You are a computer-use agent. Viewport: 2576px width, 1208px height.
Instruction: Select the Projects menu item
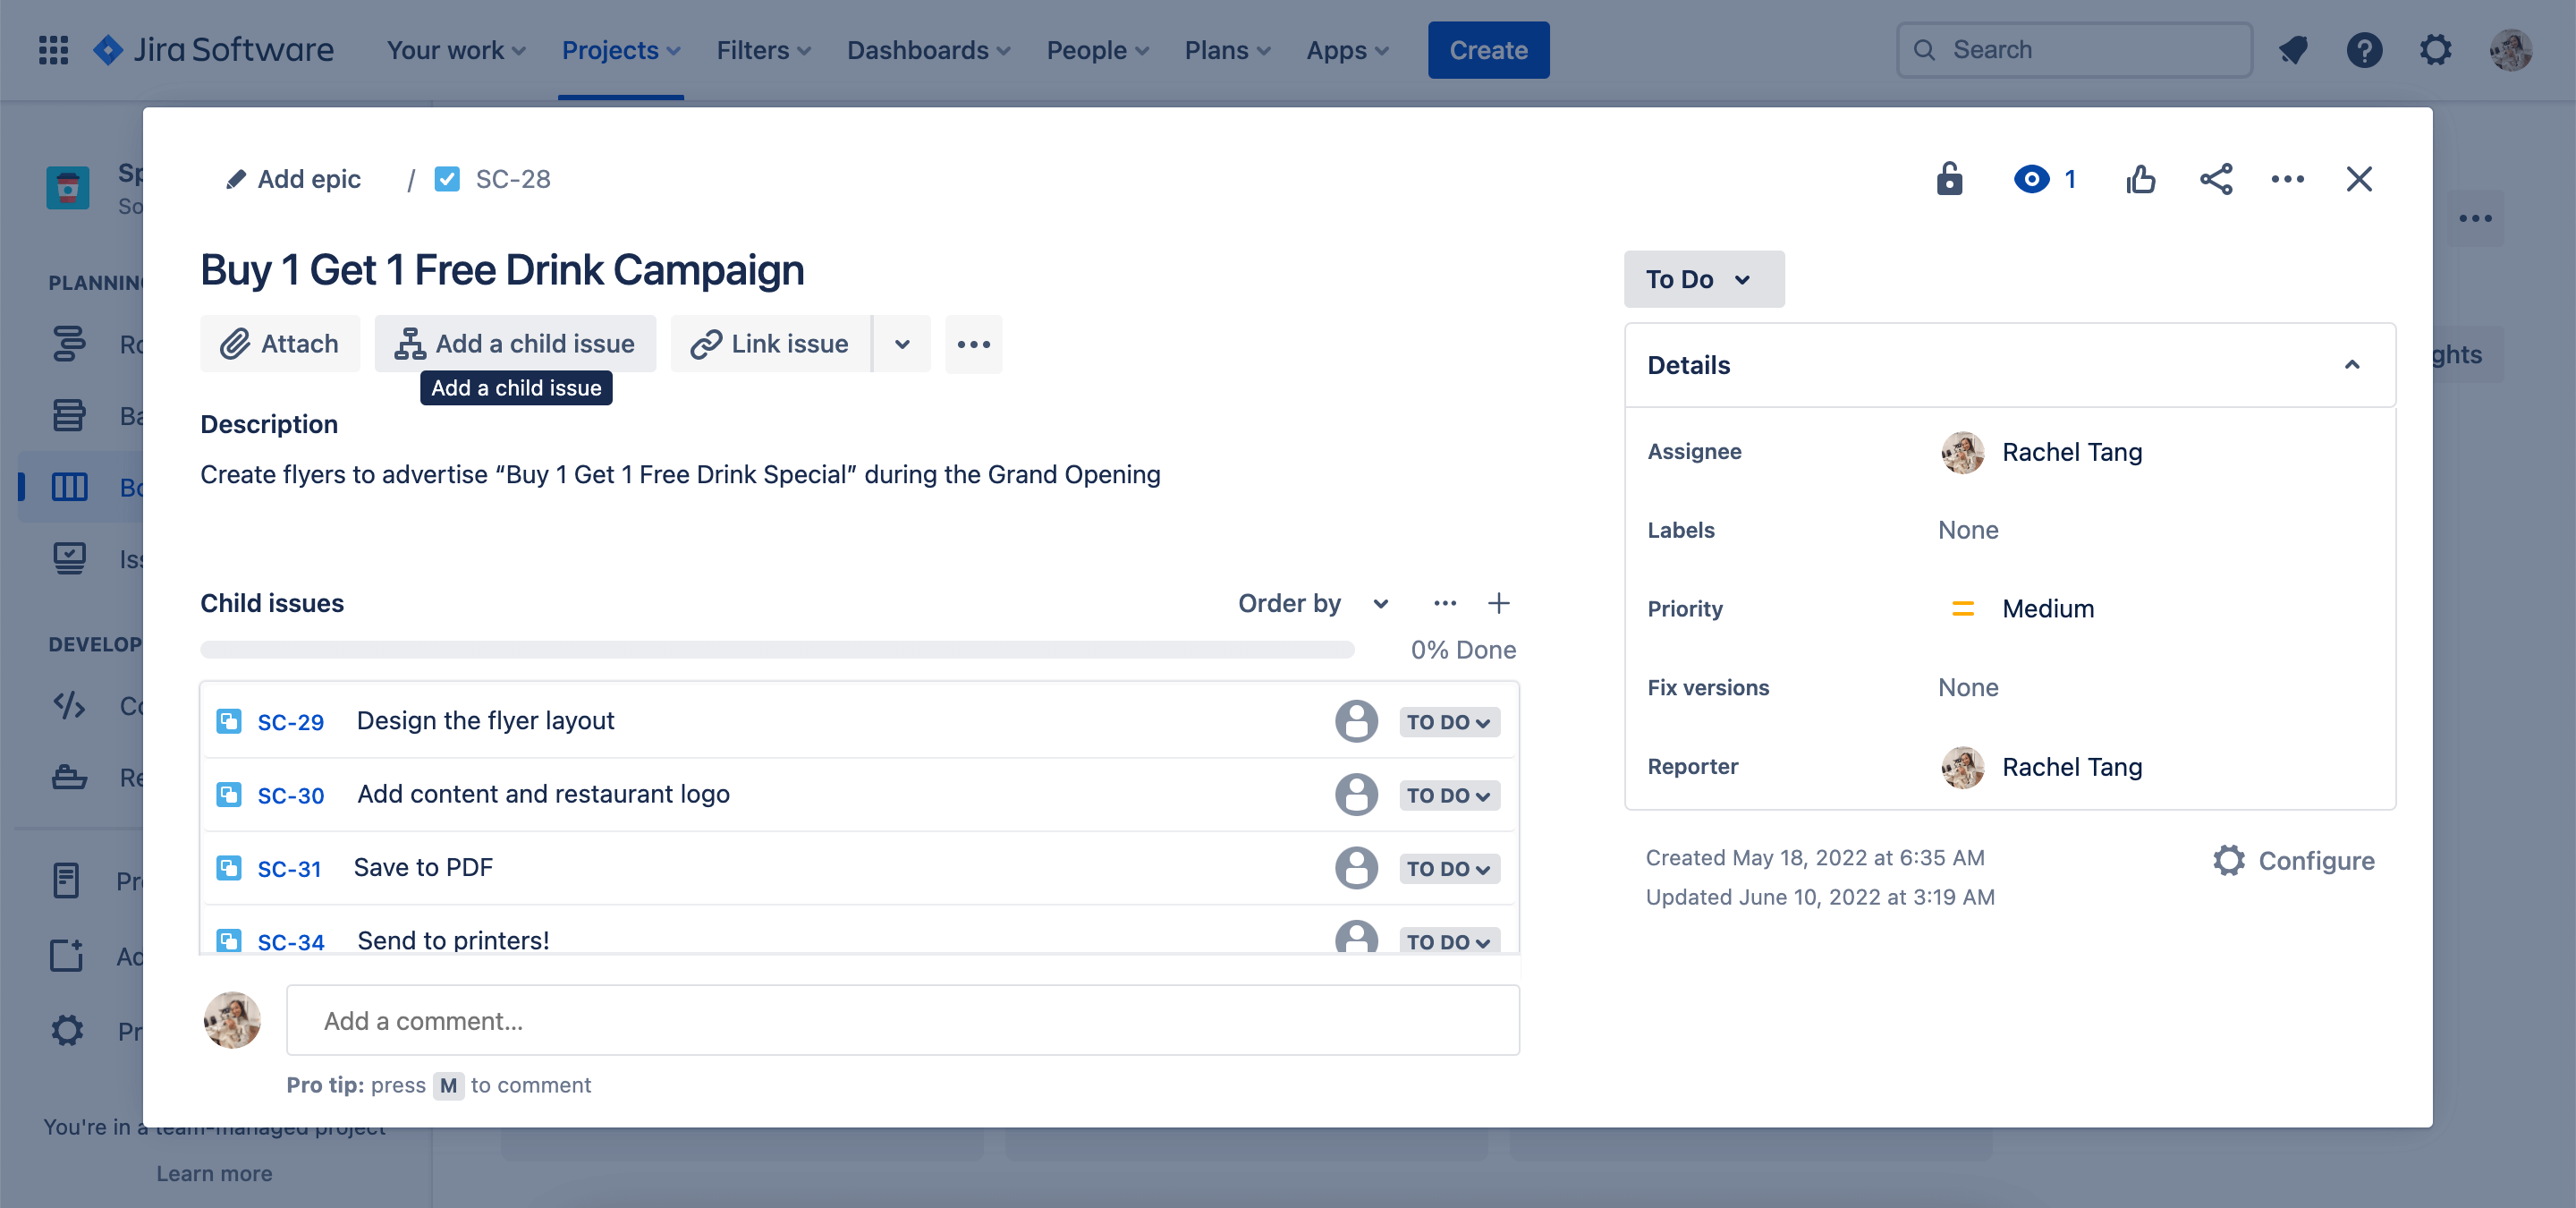pos(621,47)
